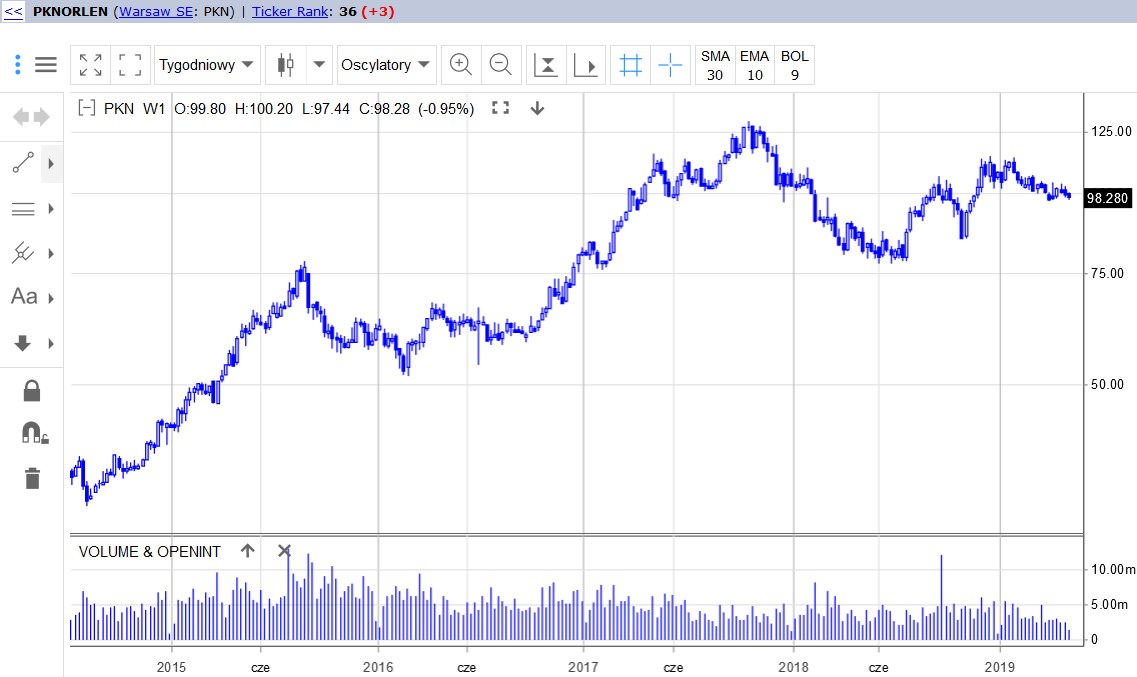Viewport: 1137px width, 677px height.
Task: Toggle the grid lines icon
Action: [630, 65]
